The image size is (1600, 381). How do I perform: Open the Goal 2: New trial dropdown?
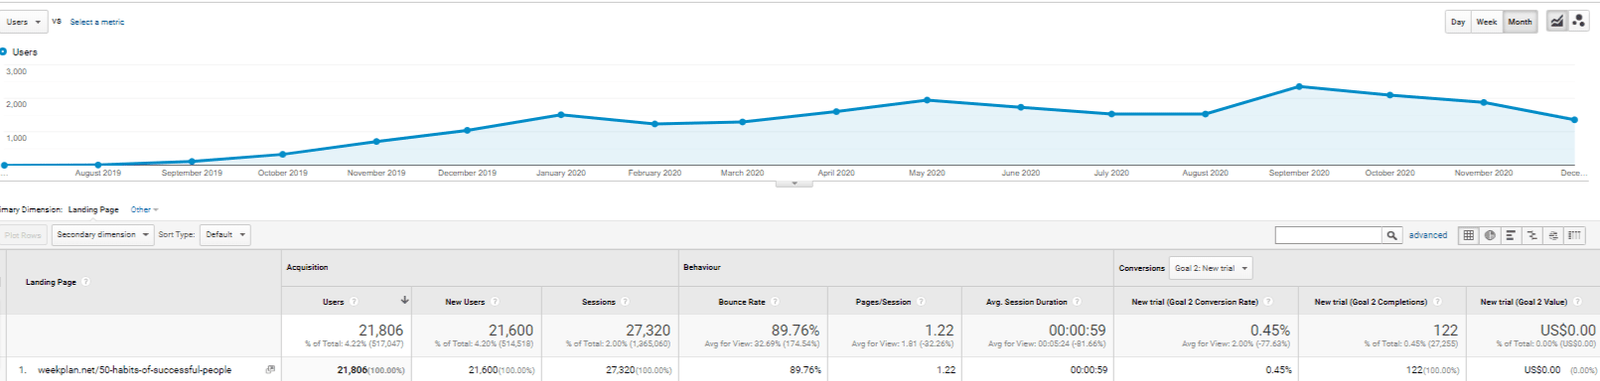1211,268
